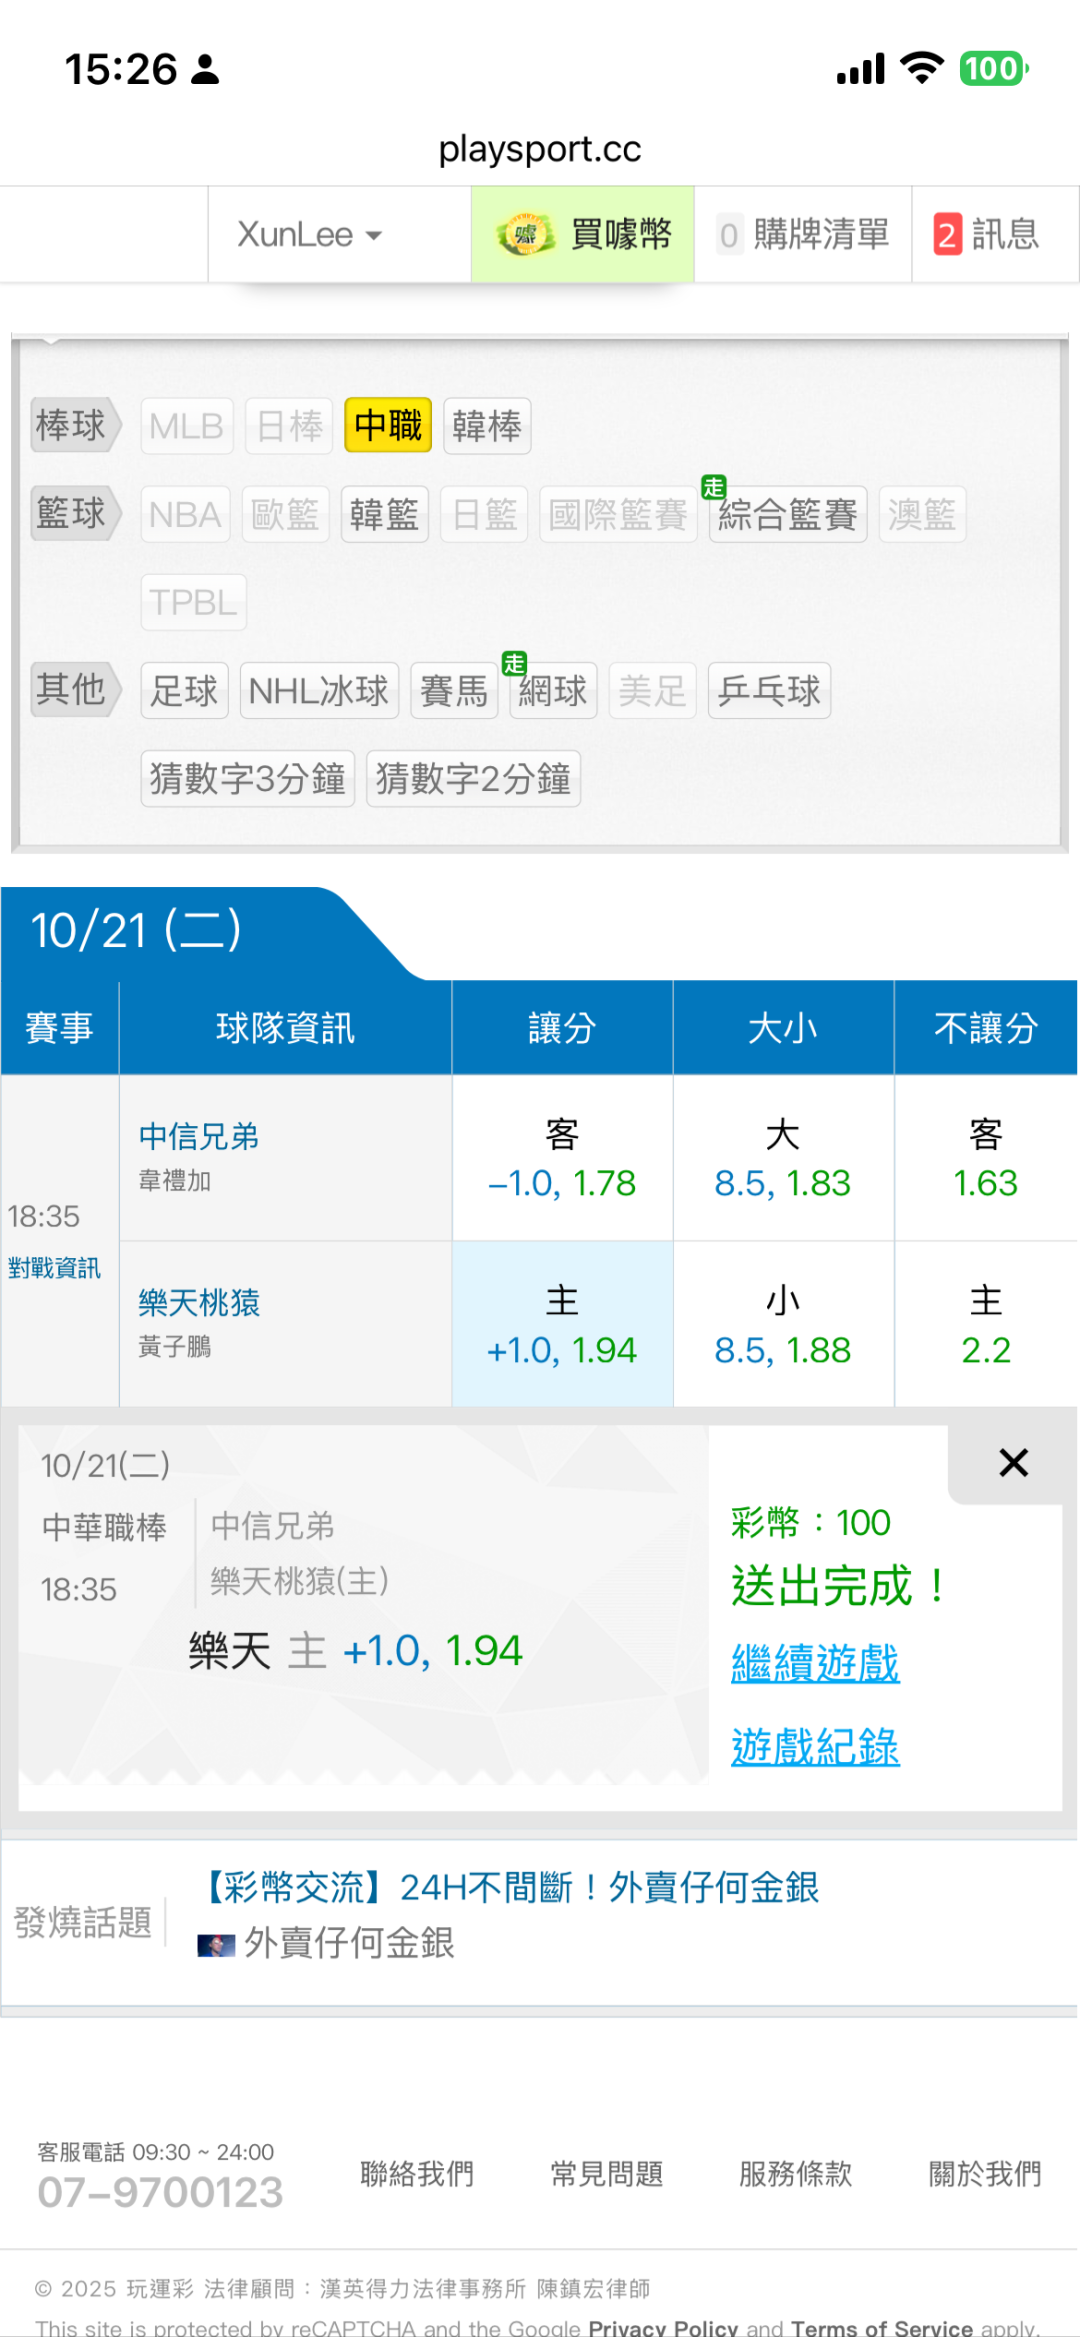
Task: Select the 韓棒 league tab
Action: 487,426
